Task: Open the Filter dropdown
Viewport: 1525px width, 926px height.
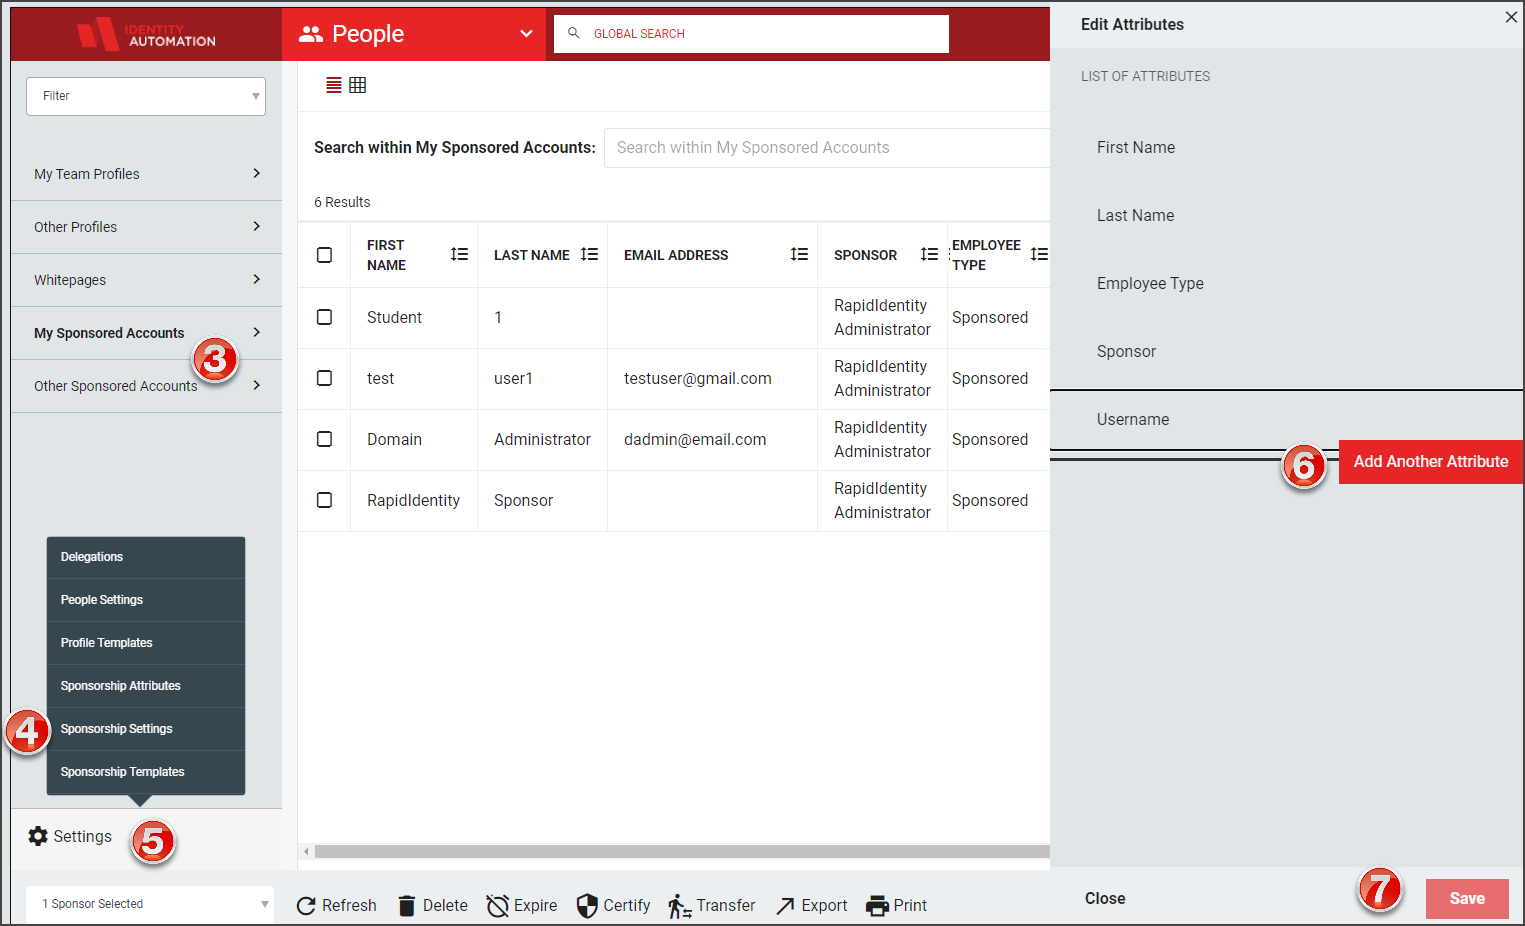Action: pyautogui.click(x=146, y=96)
